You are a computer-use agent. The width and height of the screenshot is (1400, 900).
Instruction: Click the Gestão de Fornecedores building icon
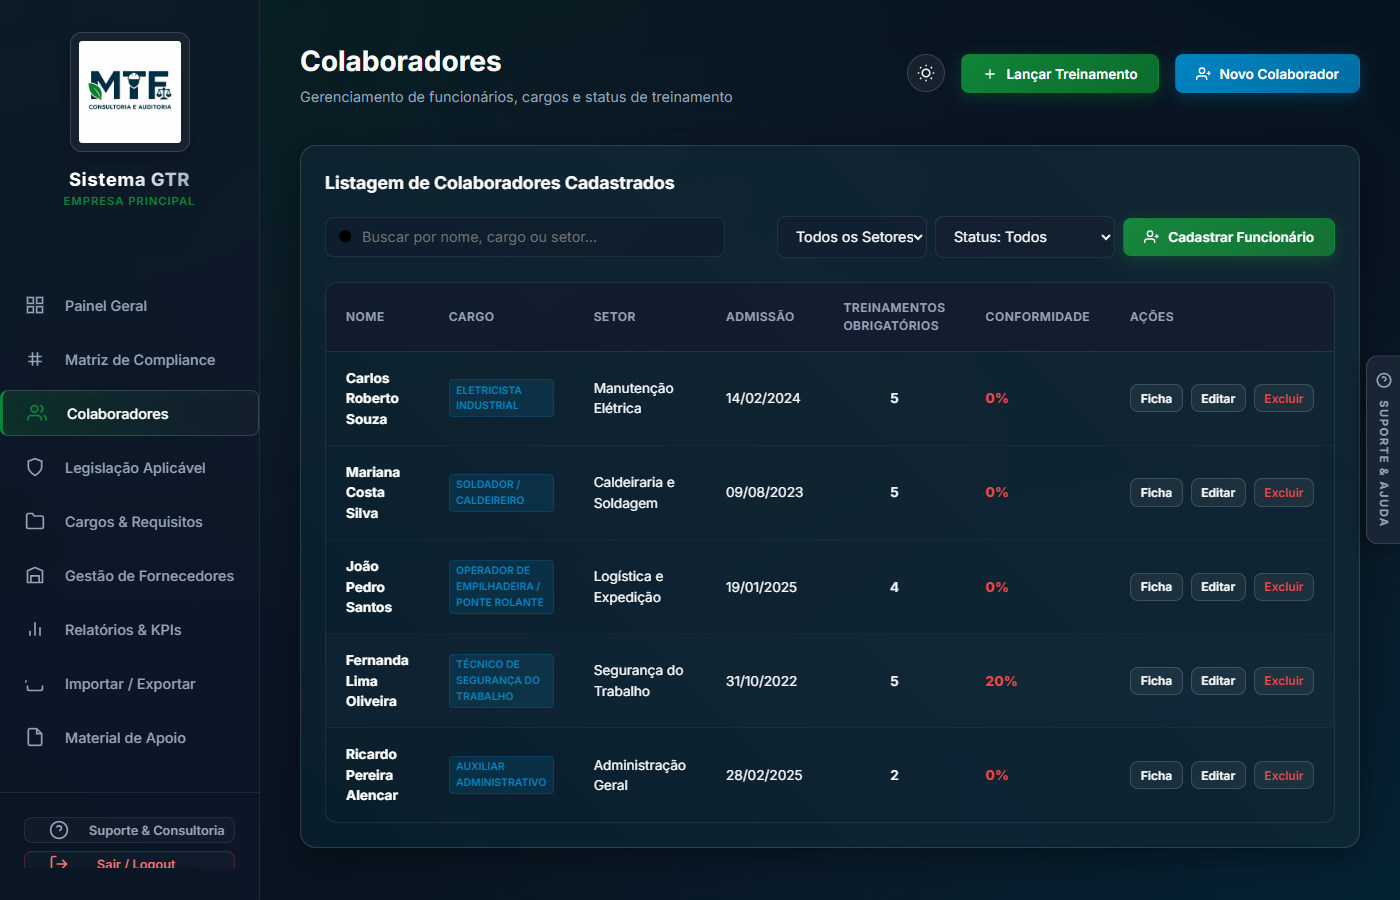tap(35, 575)
